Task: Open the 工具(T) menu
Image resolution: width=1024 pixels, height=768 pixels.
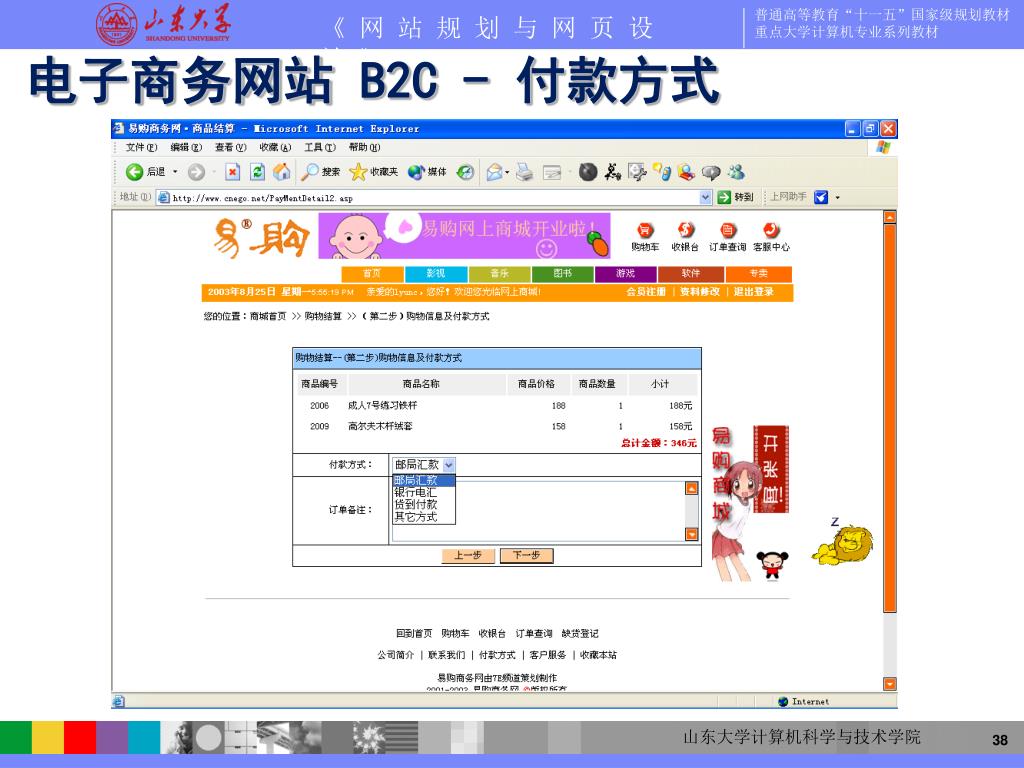Action: 319,148
